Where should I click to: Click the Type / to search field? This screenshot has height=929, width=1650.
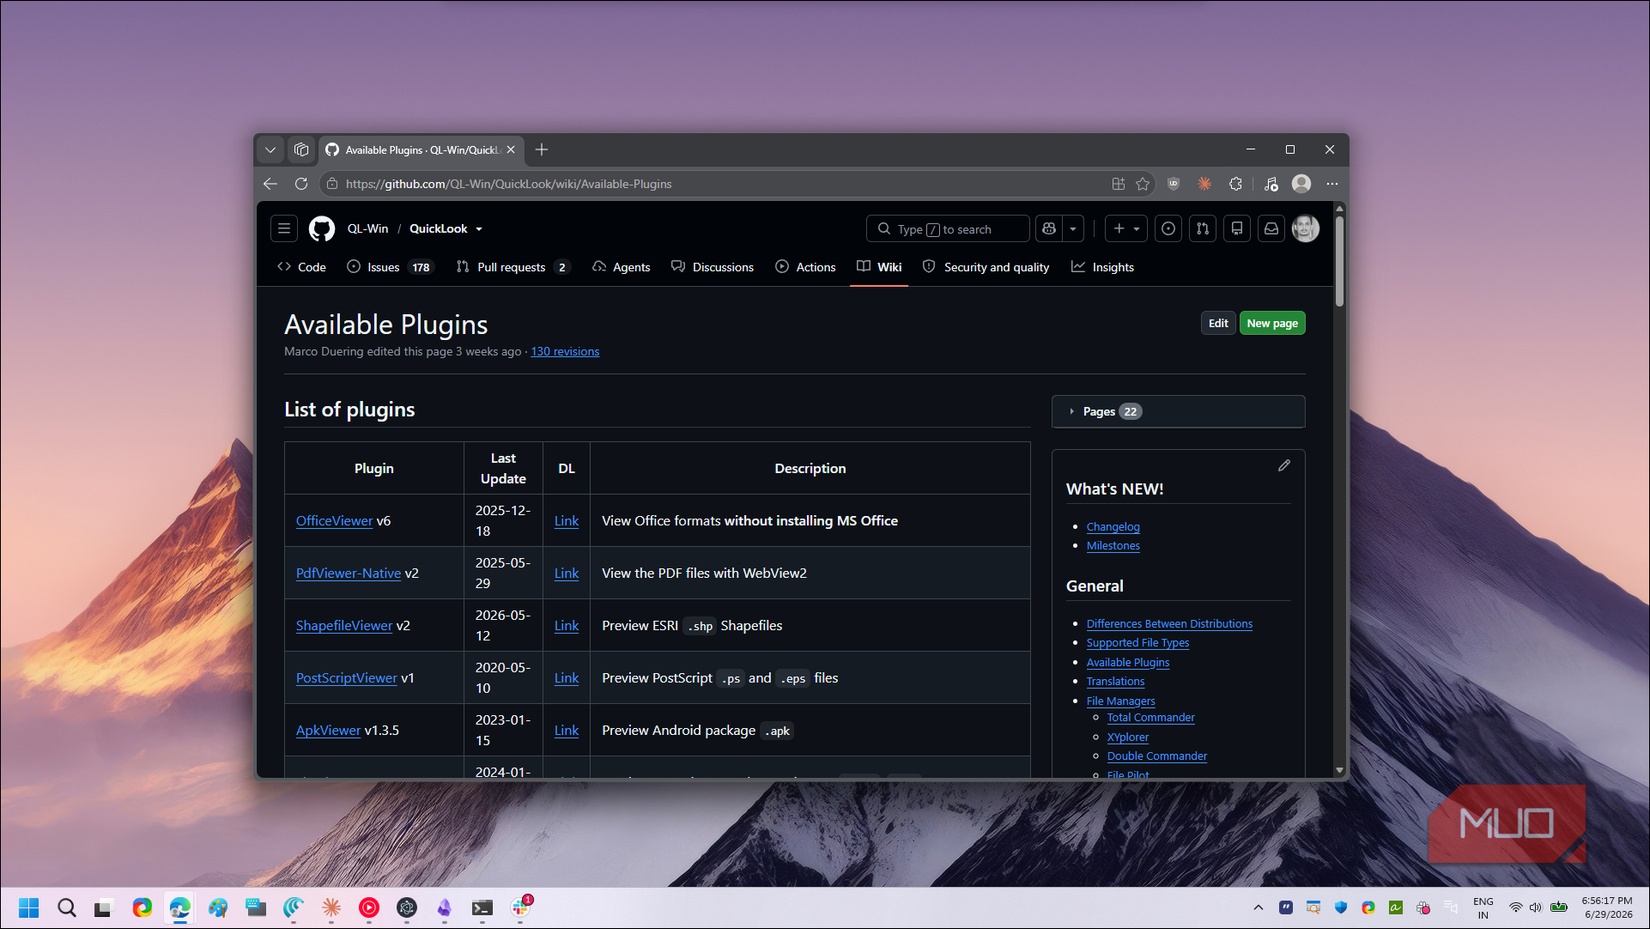coord(947,229)
